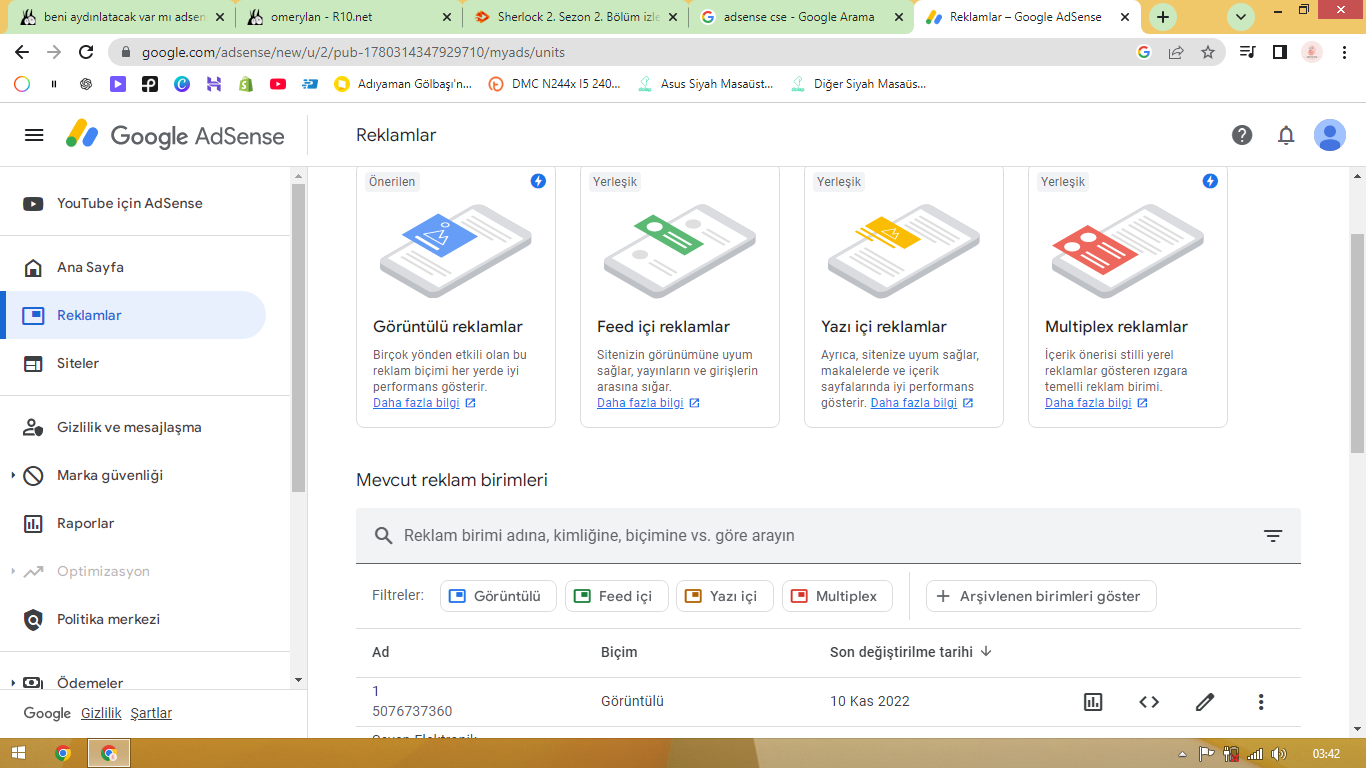
Task: Open the Chrome side panel icon
Action: [x=1279, y=52]
